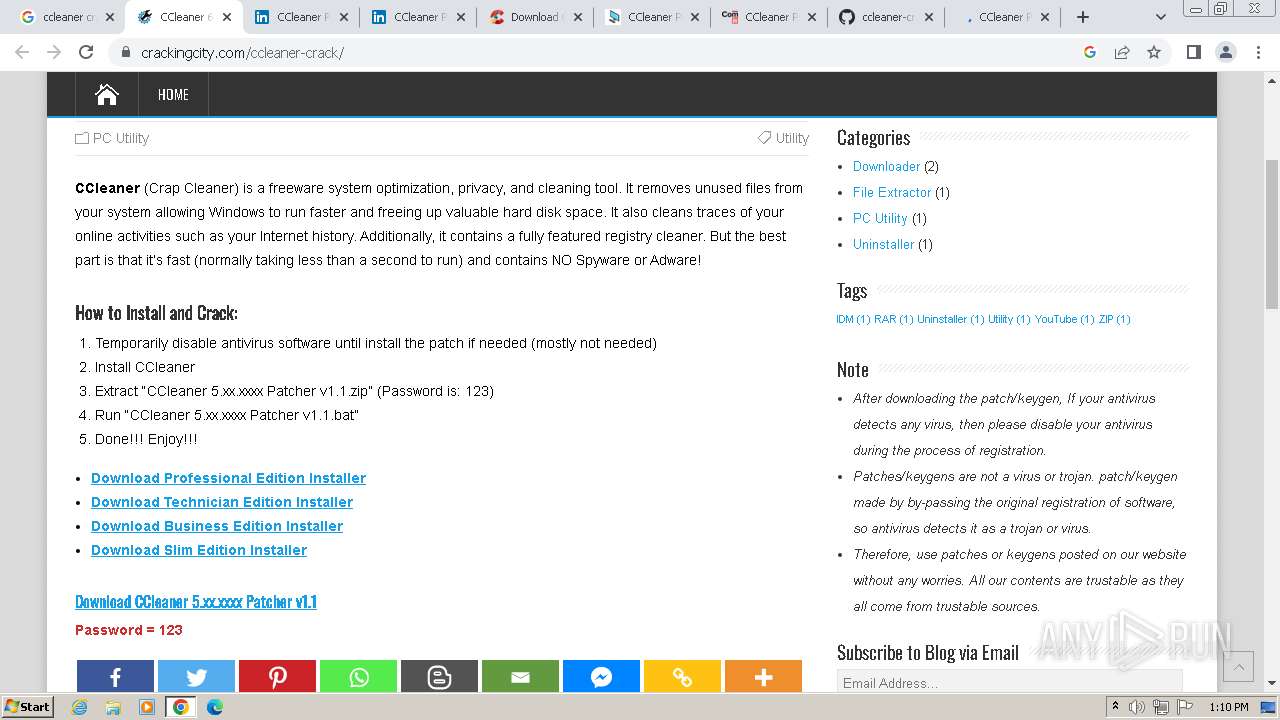Image resolution: width=1280 pixels, height=720 pixels.
Task: Launch Internet Explorer from taskbar
Action: (x=80, y=707)
